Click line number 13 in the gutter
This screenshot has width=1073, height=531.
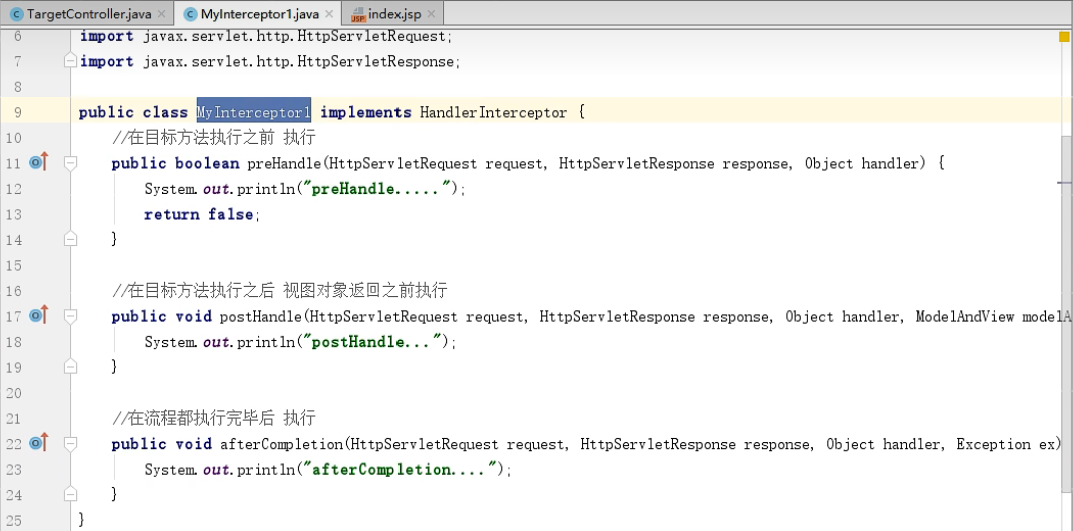click(14, 214)
